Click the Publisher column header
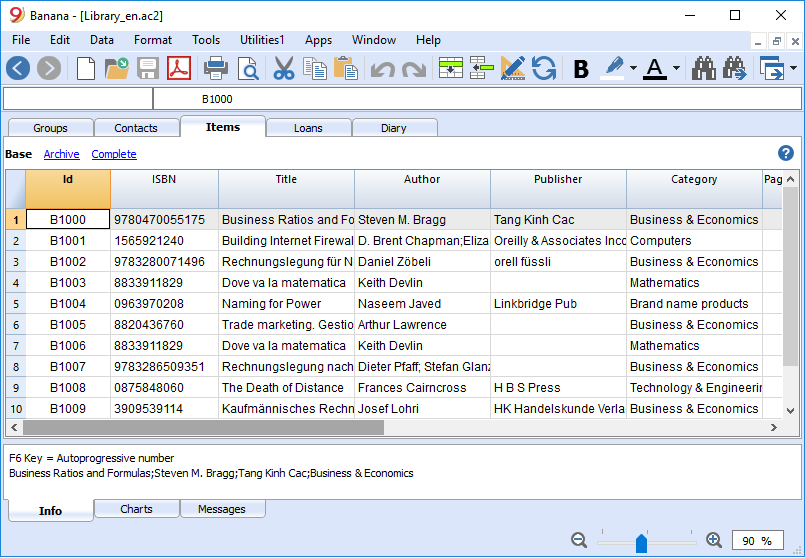 coord(558,189)
